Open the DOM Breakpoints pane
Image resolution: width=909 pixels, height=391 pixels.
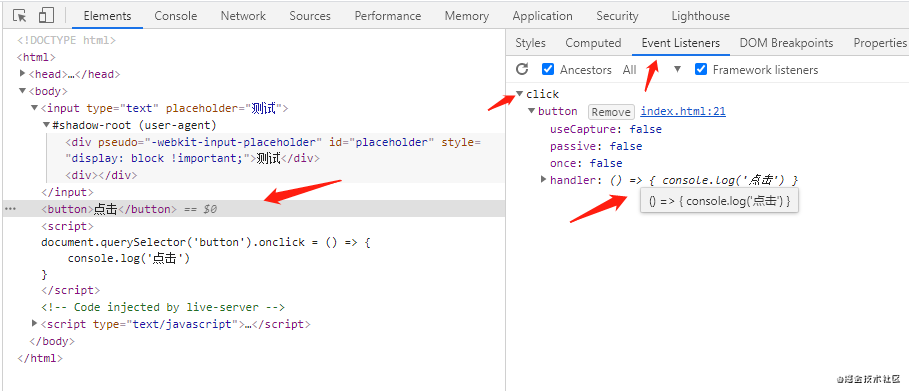coord(786,43)
